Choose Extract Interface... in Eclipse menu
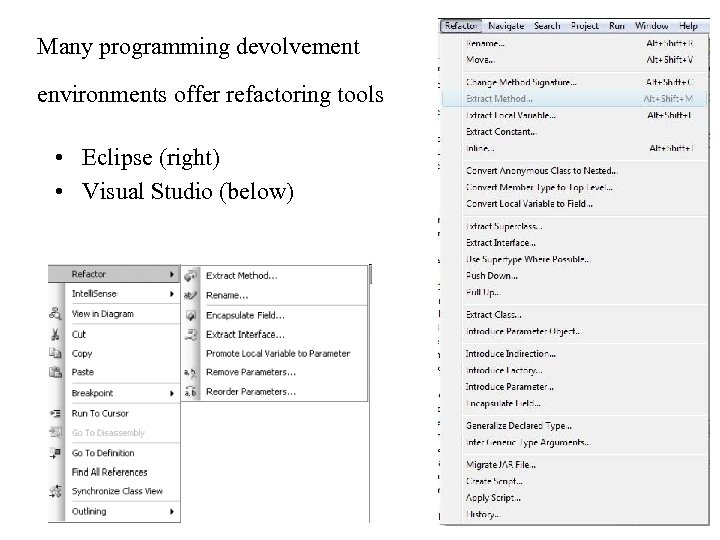The image size is (720, 540). (x=574, y=243)
